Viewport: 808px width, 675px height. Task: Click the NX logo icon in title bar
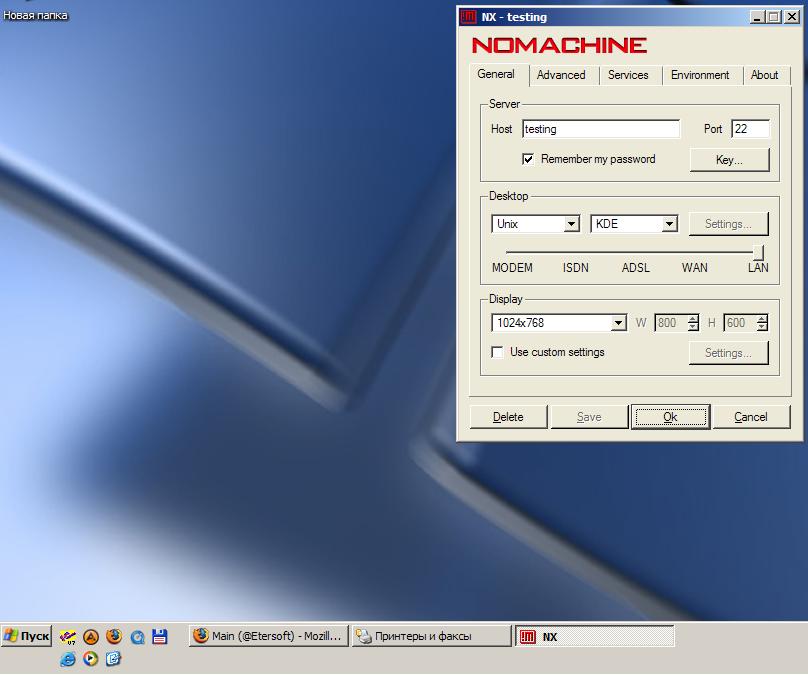pos(468,17)
